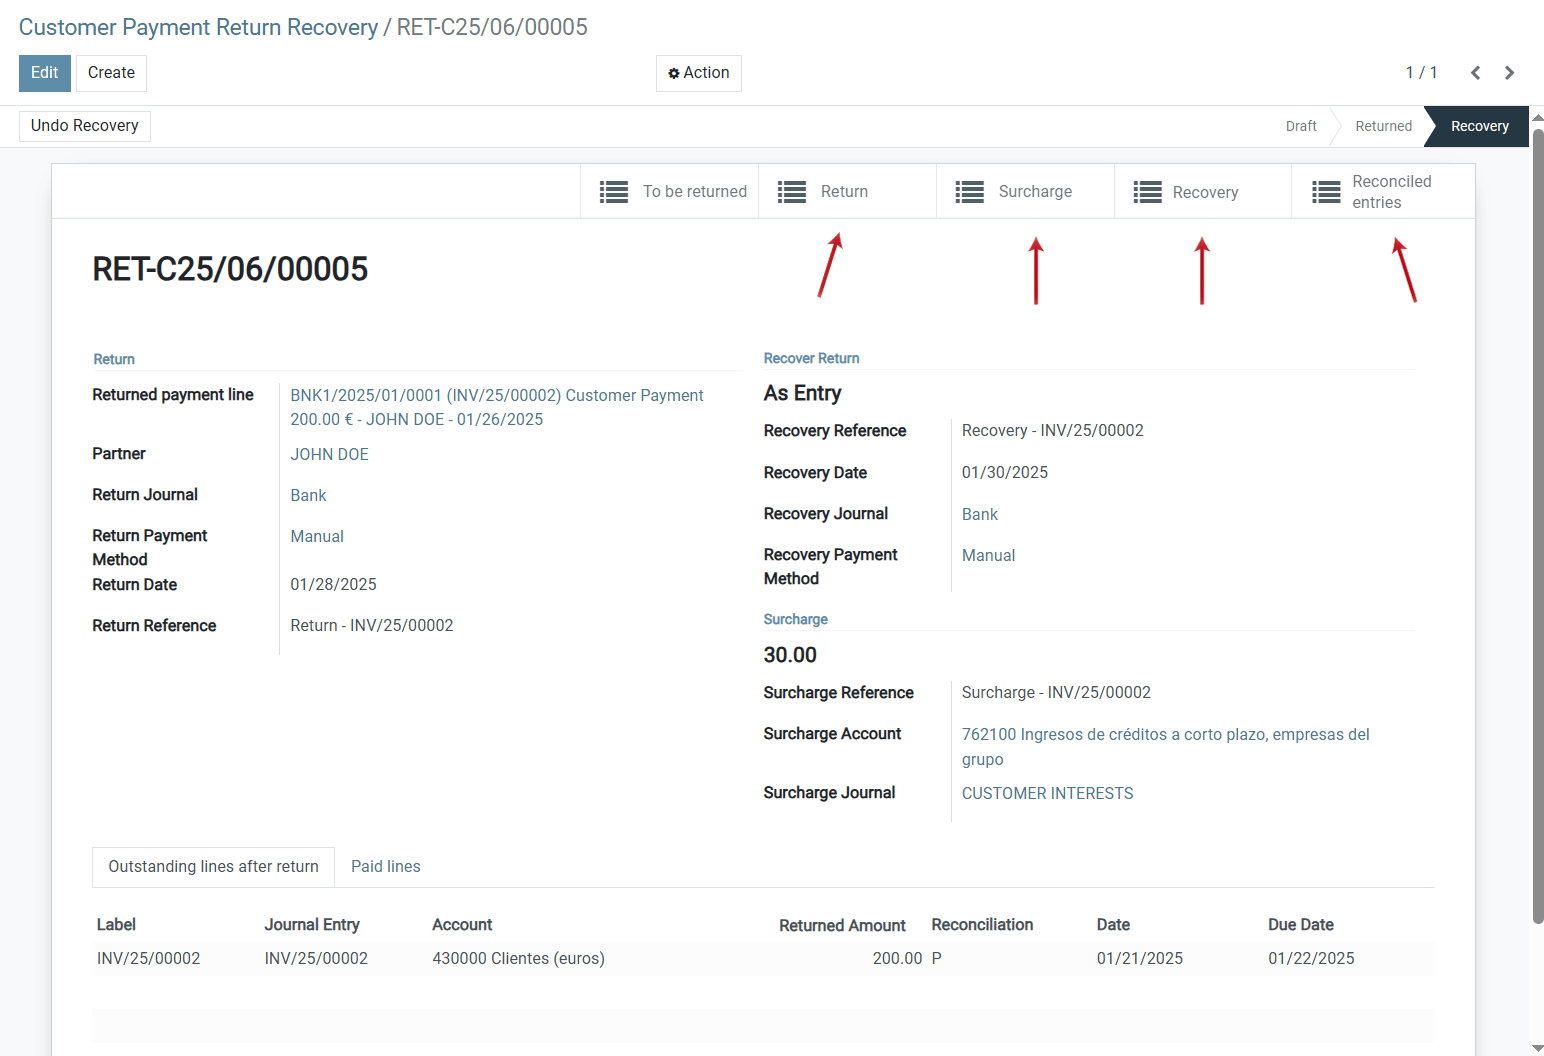Viewport: 1544px width, 1056px height.
Task: Open the Action menu
Action: pyautogui.click(x=698, y=73)
